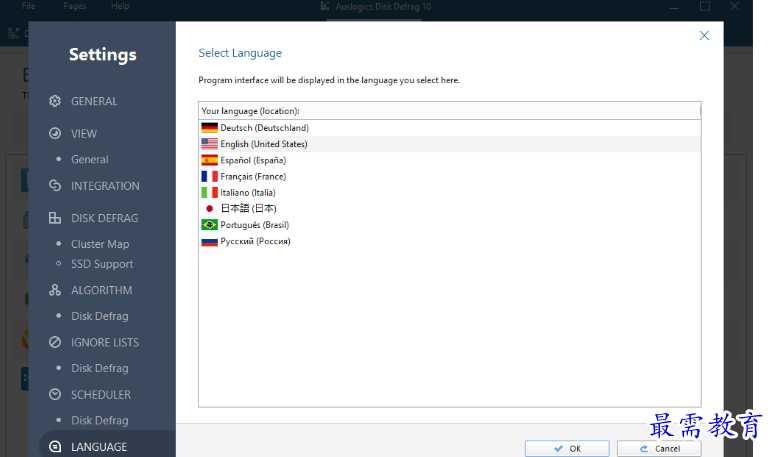Screen dimensions: 771x457
Task: Choose Deutsch (Deutschland) language
Action: click(x=449, y=128)
